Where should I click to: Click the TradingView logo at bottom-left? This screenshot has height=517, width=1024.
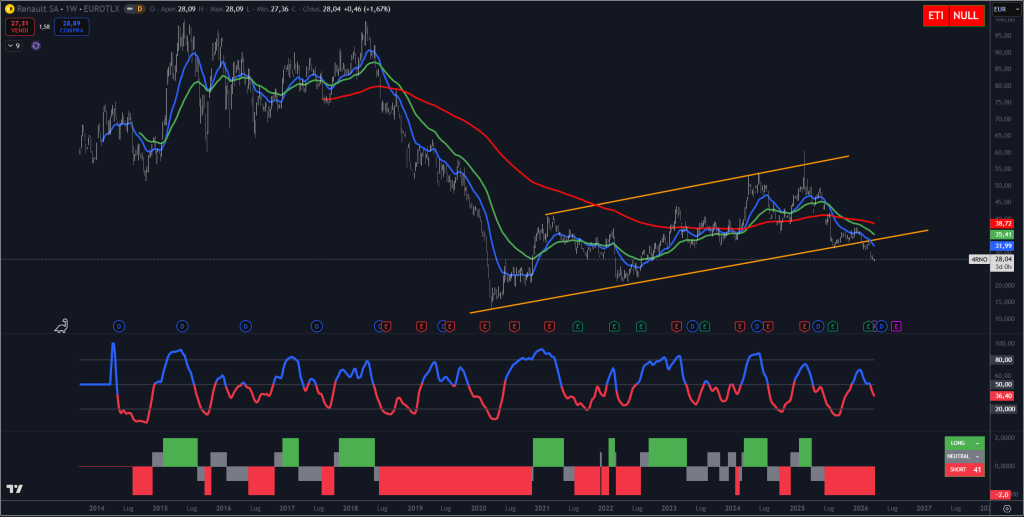(14, 489)
